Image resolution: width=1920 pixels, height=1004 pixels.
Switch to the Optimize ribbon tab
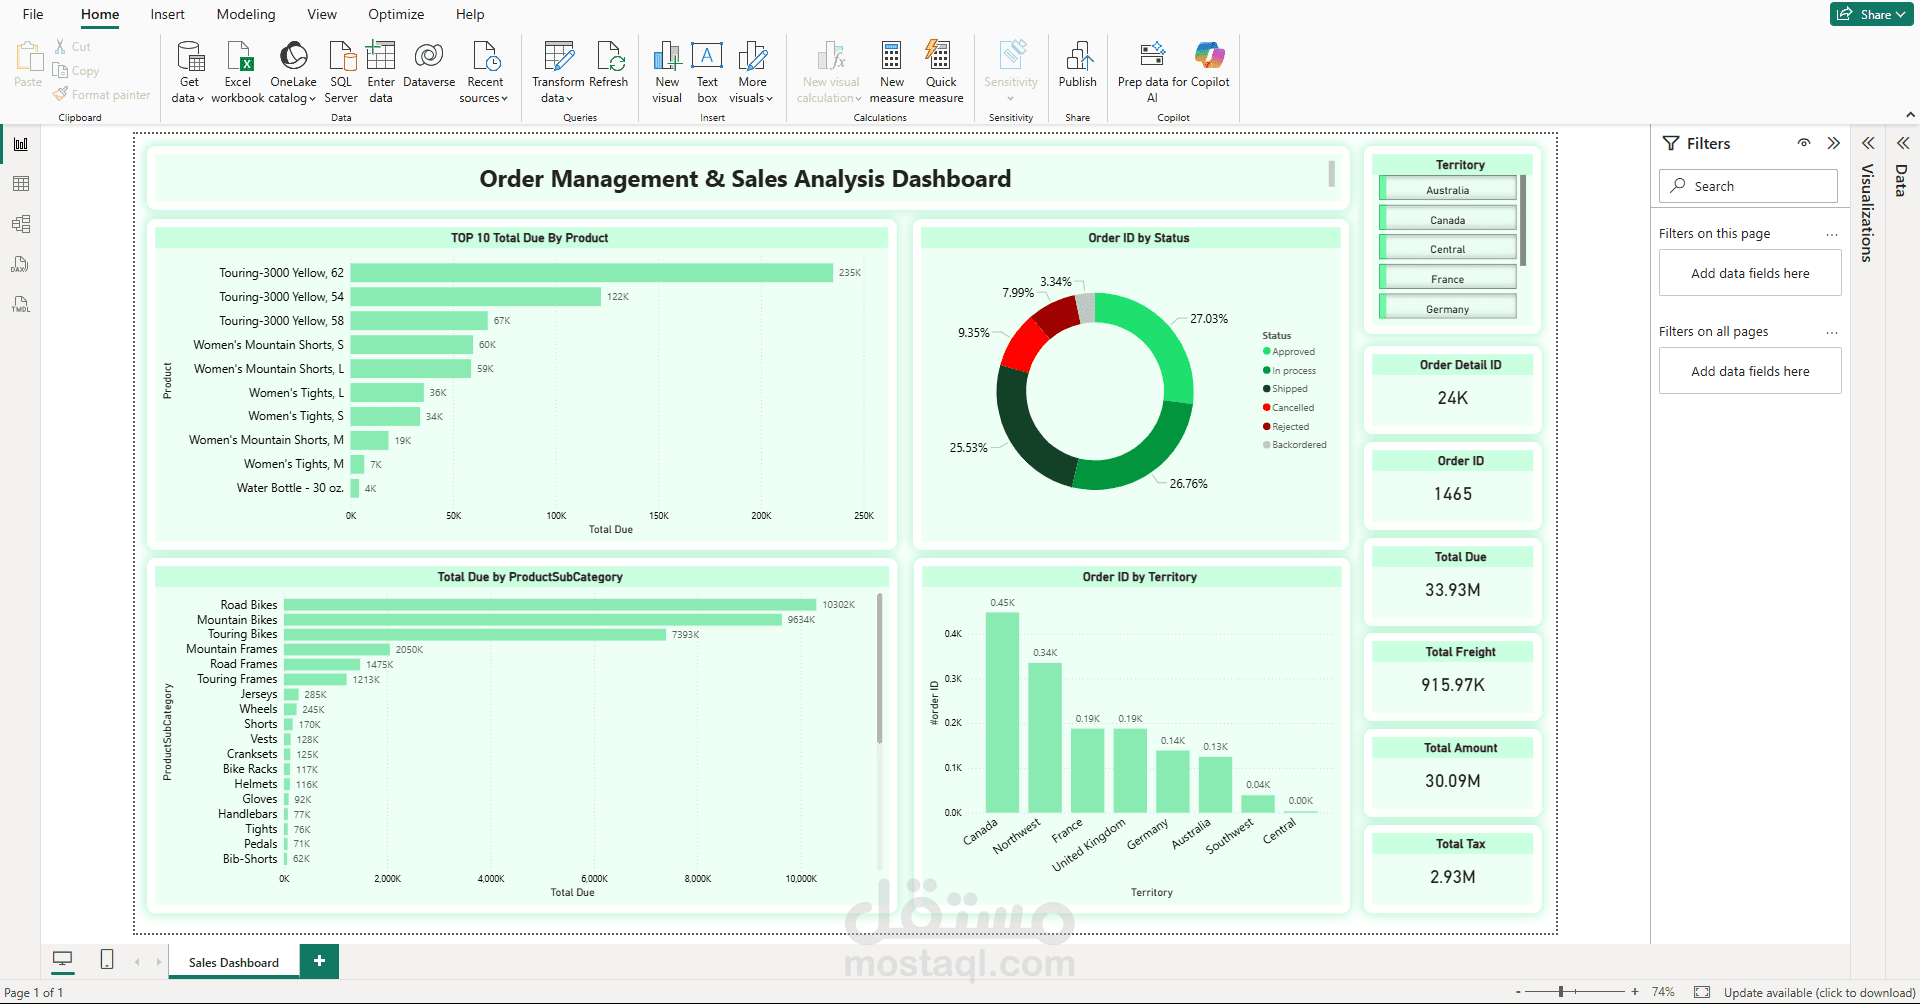coord(396,14)
